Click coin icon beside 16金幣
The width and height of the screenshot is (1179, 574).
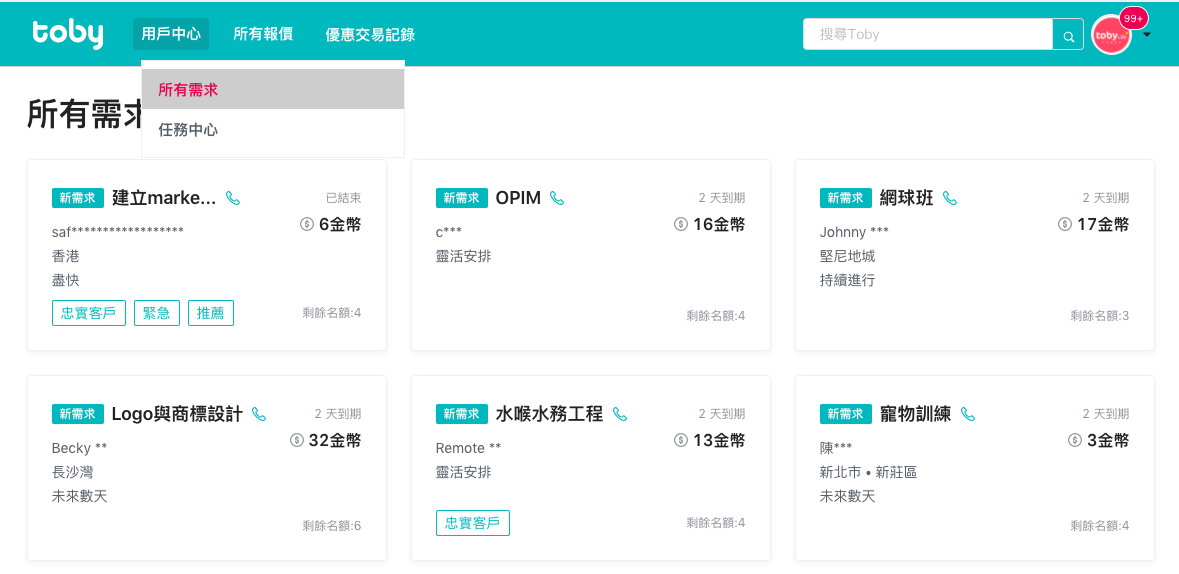click(x=680, y=224)
